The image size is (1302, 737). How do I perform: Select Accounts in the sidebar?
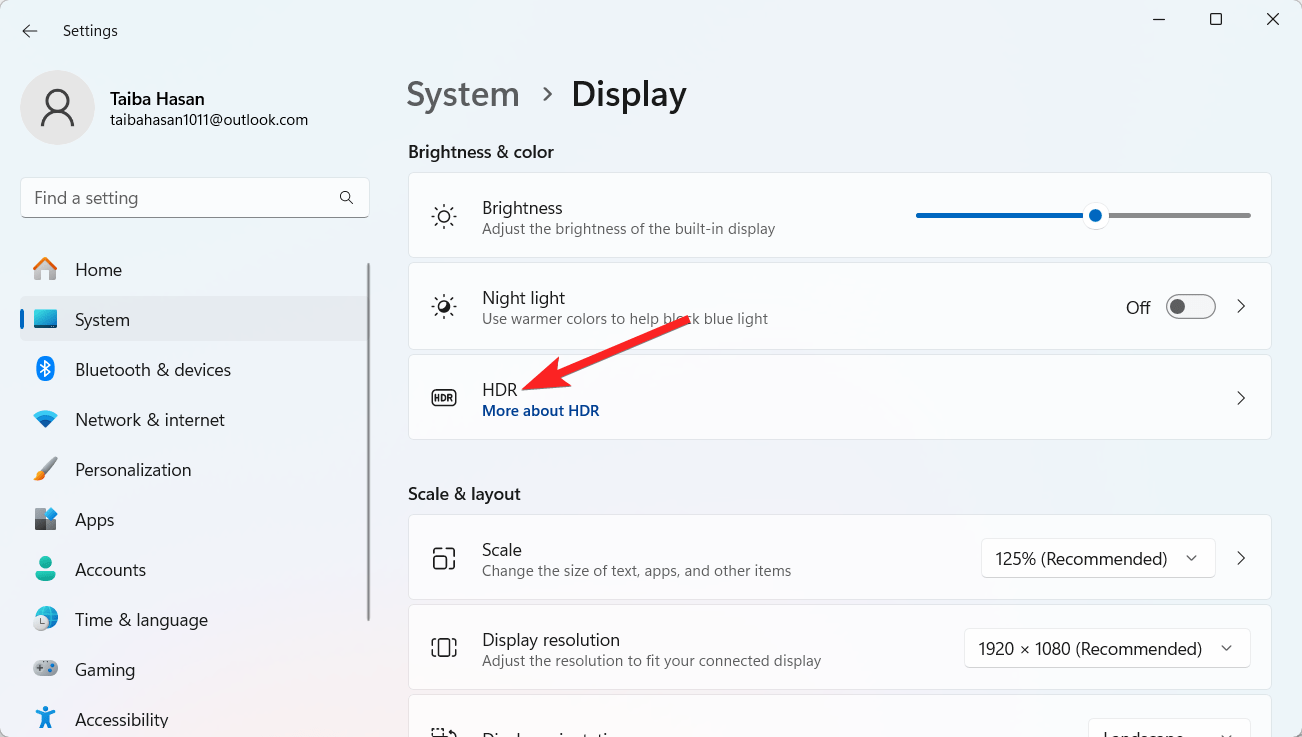point(110,570)
